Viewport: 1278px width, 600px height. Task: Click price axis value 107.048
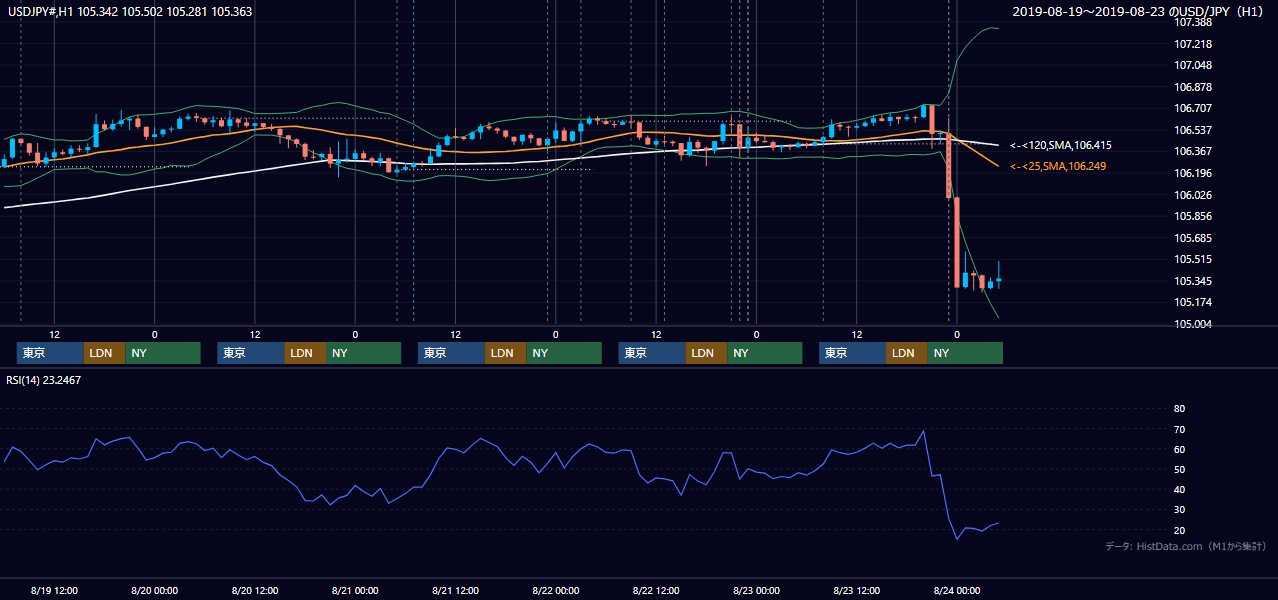pyautogui.click(x=1193, y=65)
